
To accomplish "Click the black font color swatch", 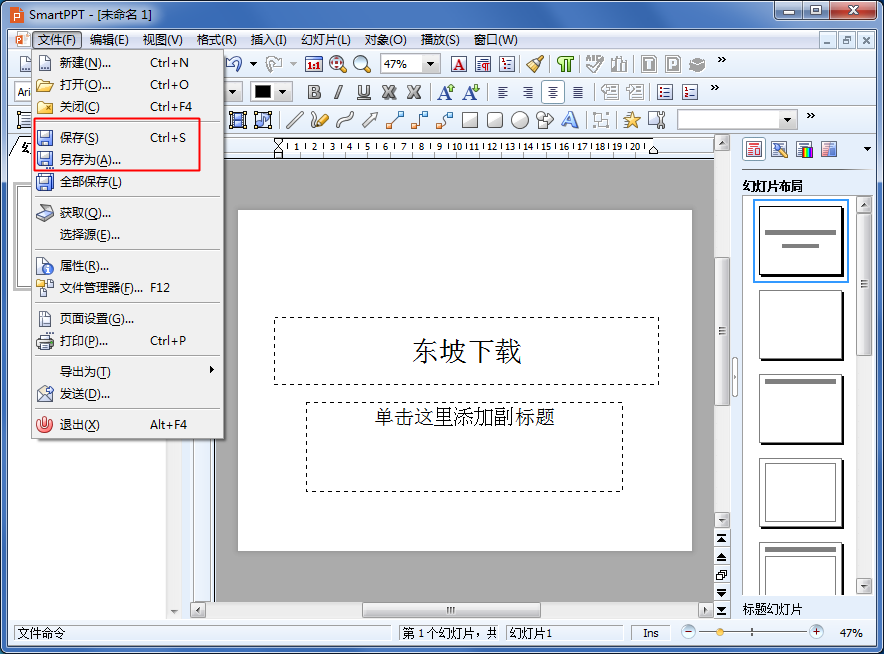I will 263,92.
